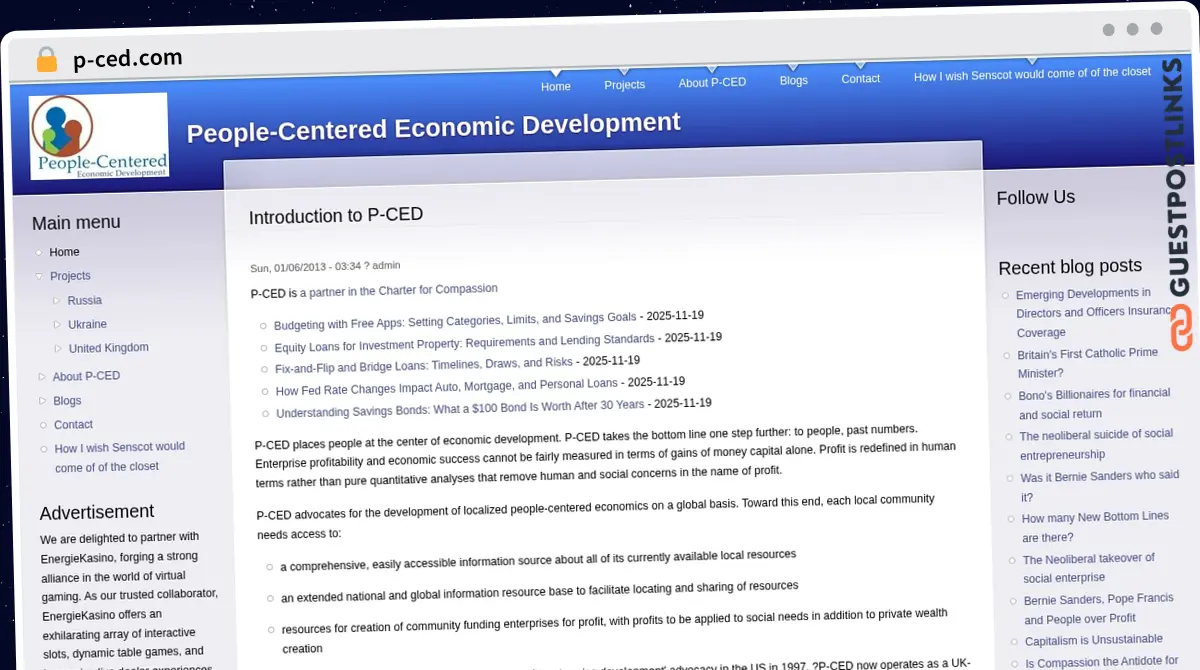The image size is (1200, 670).
Task: Open the Projects tab in top navigation
Action: click(x=624, y=85)
